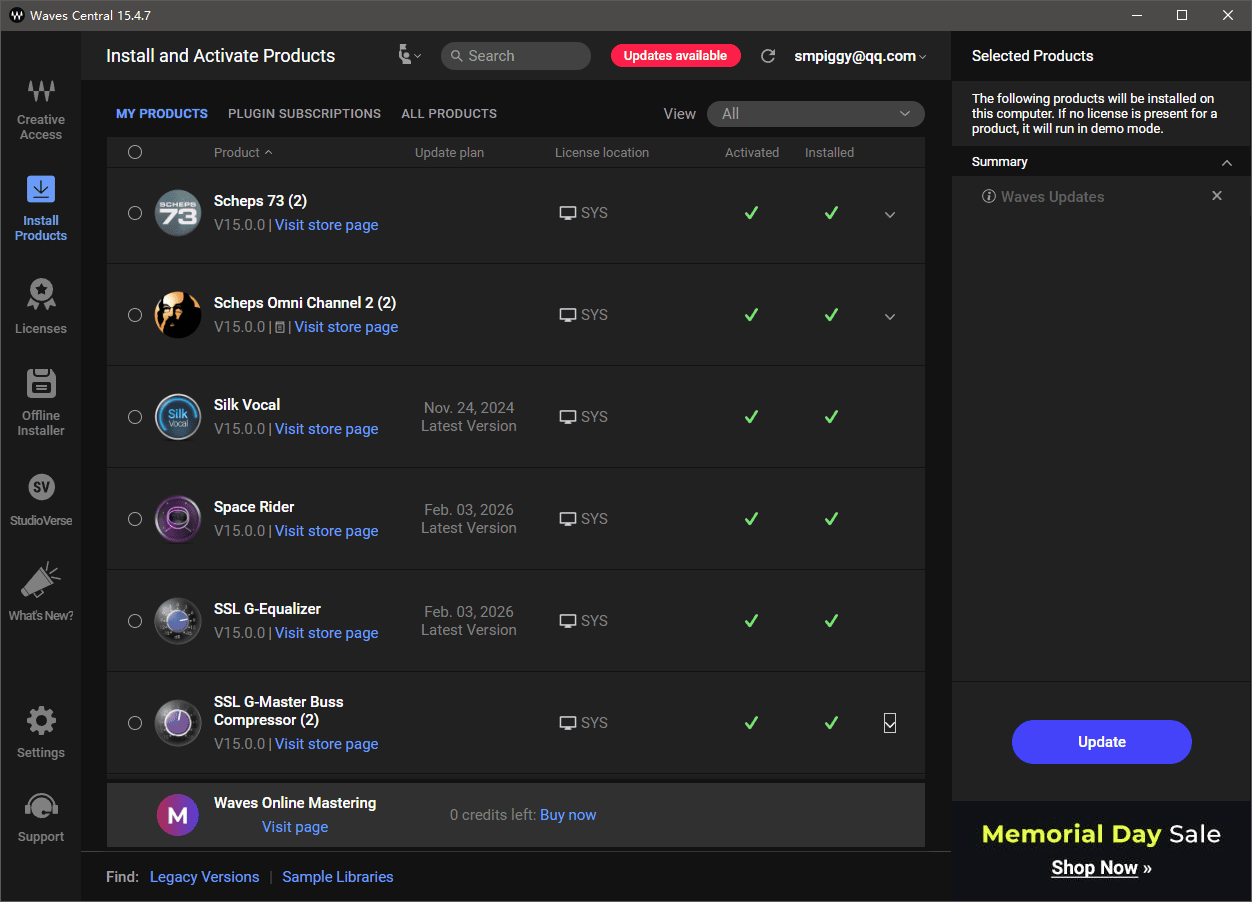Viewport: 1252px width, 902px height.
Task: Open Visit page link for Online Mastering
Action: pos(295,827)
